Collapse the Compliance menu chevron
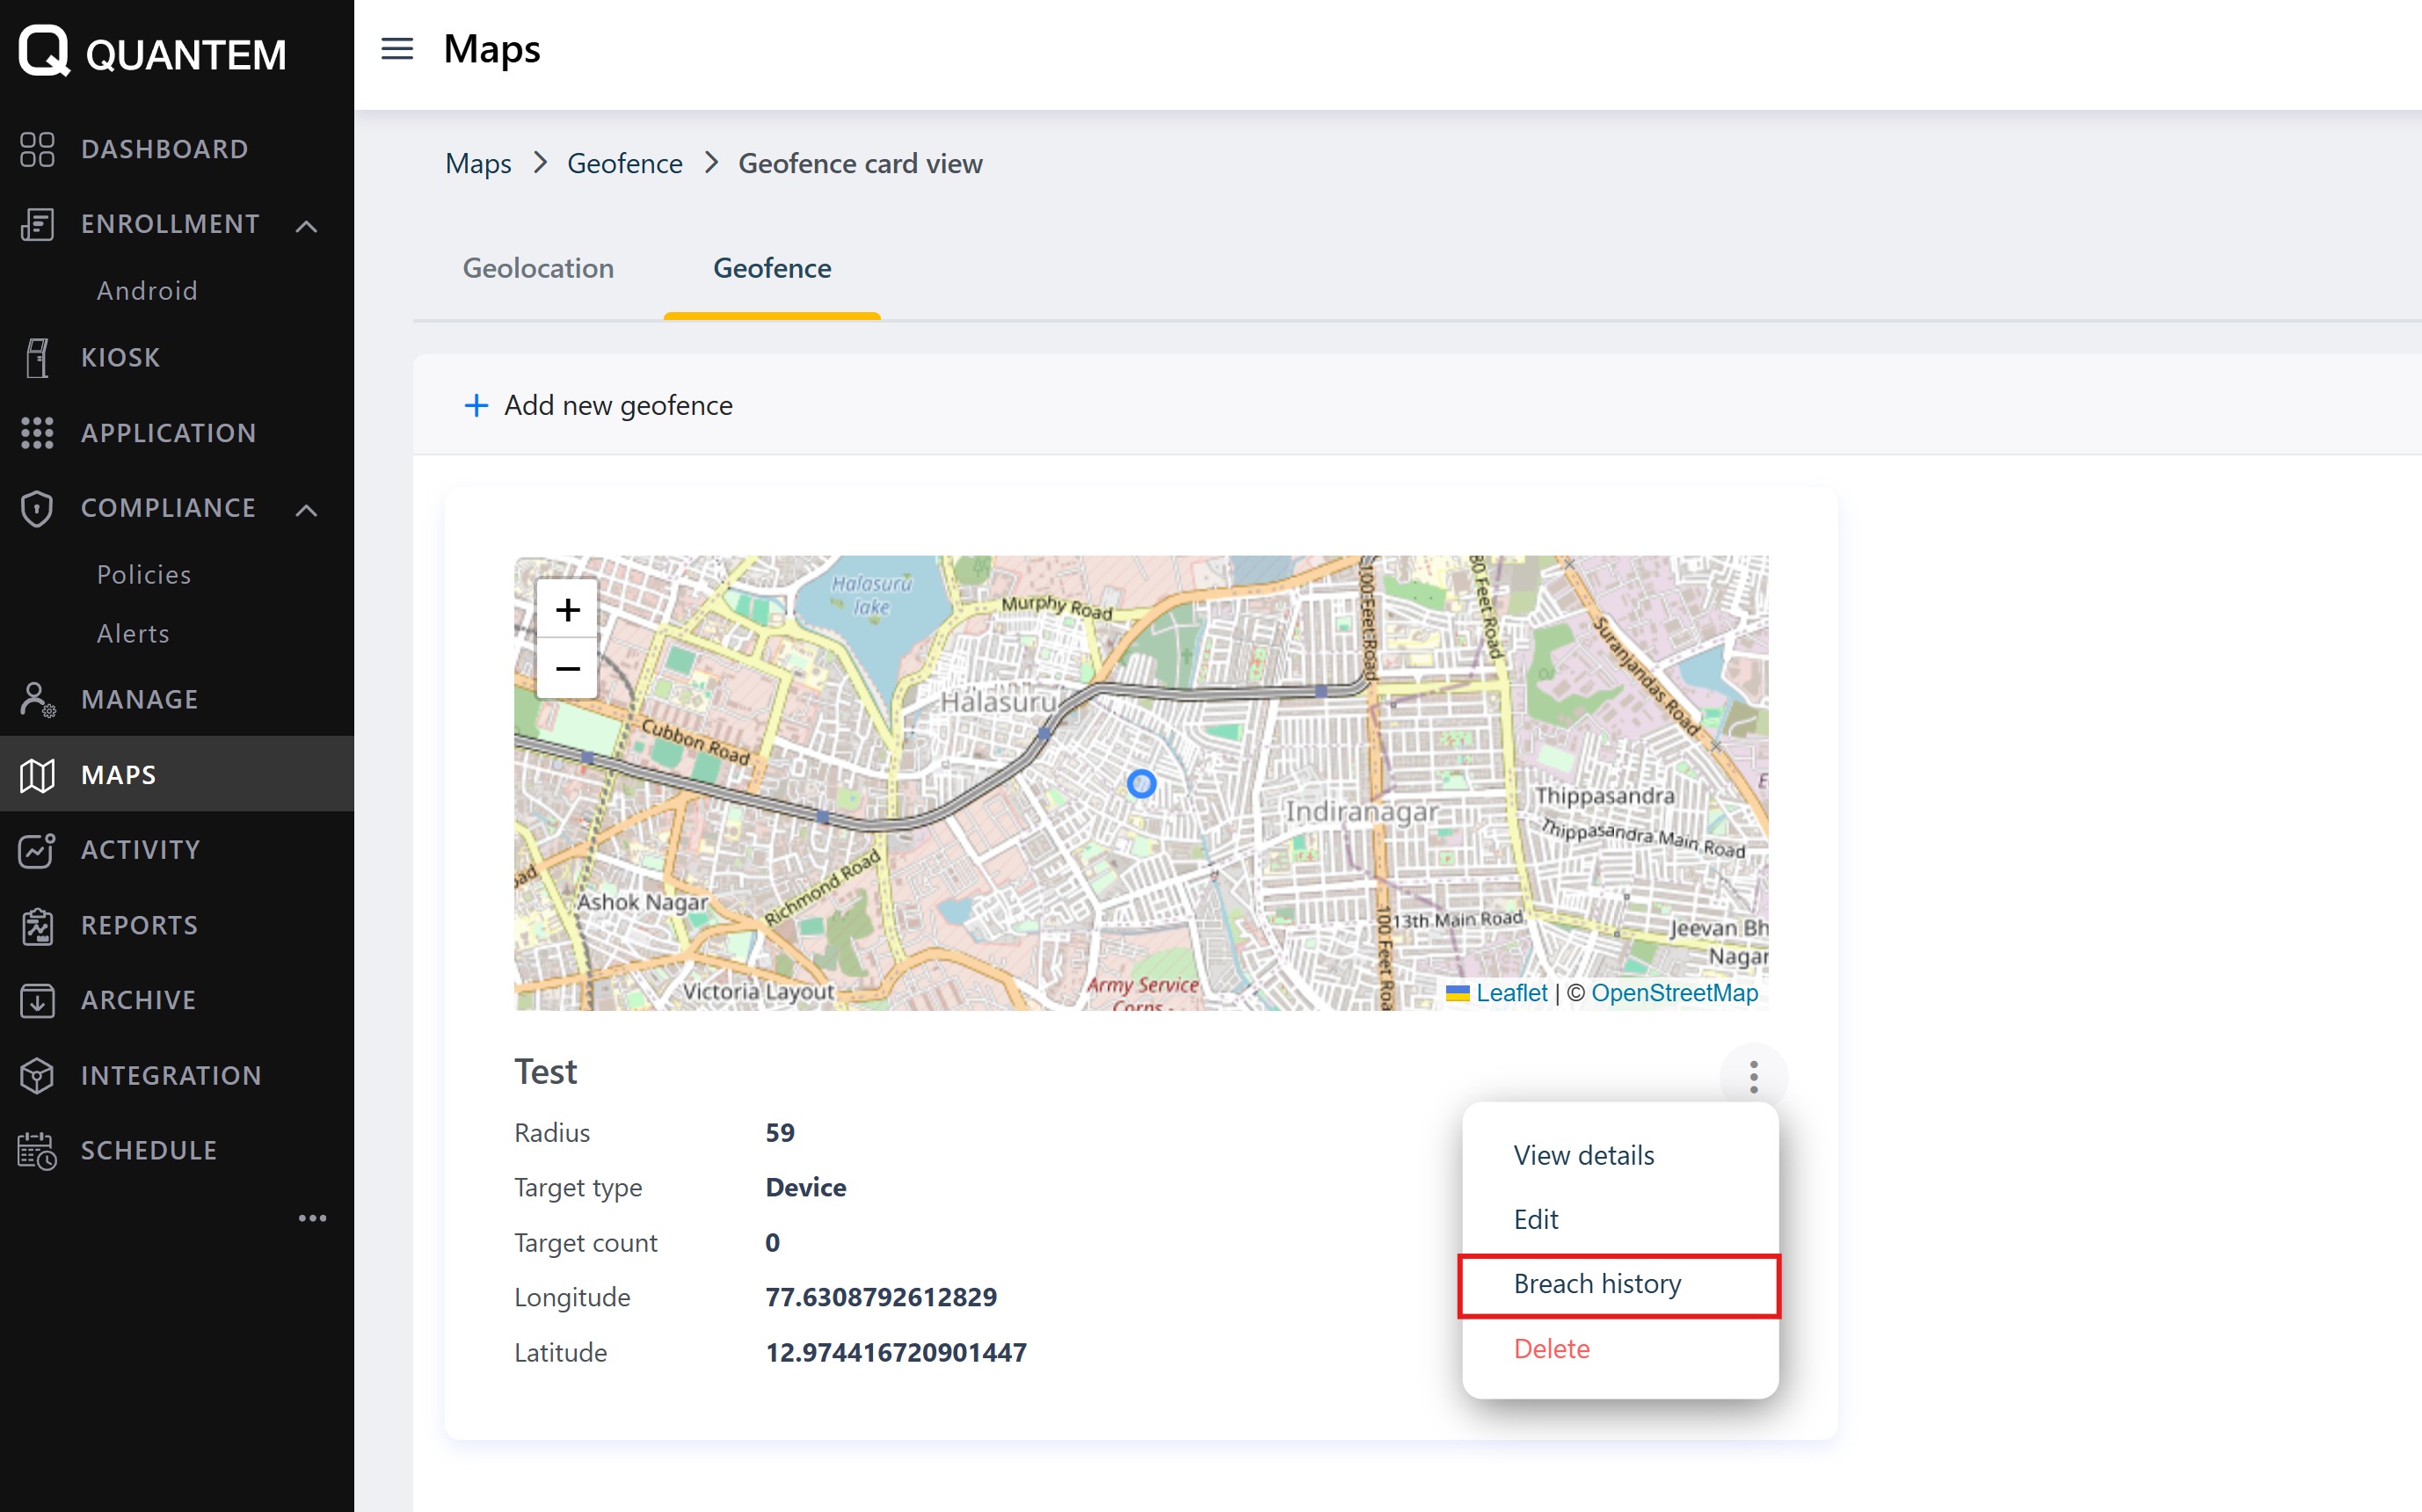Viewport: 2422px width, 1512px height. pos(307,510)
